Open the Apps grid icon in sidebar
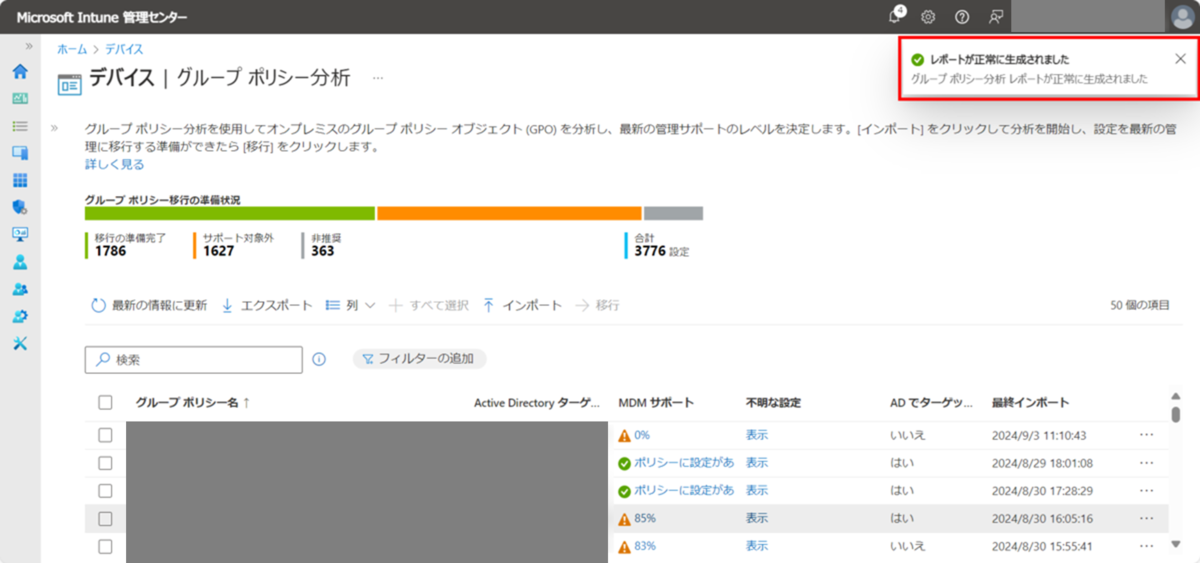The image size is (1200, 563). 20,180
